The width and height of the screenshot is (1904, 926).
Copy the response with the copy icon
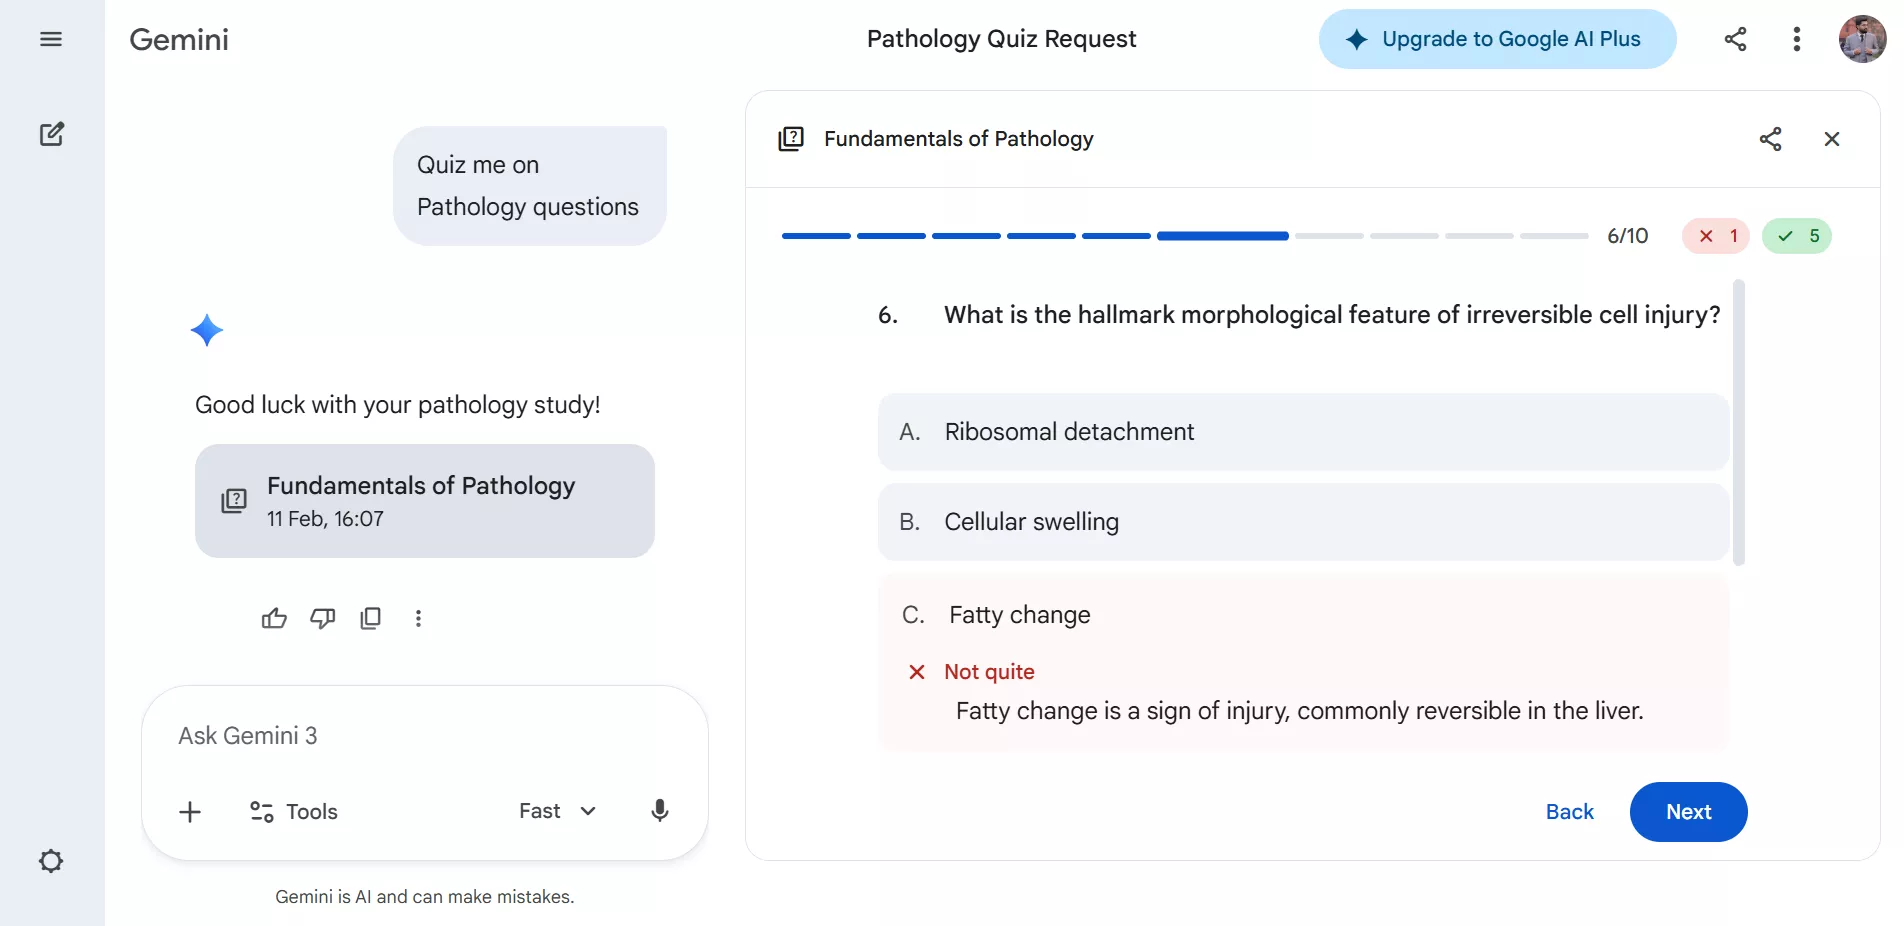coord(370,618)
